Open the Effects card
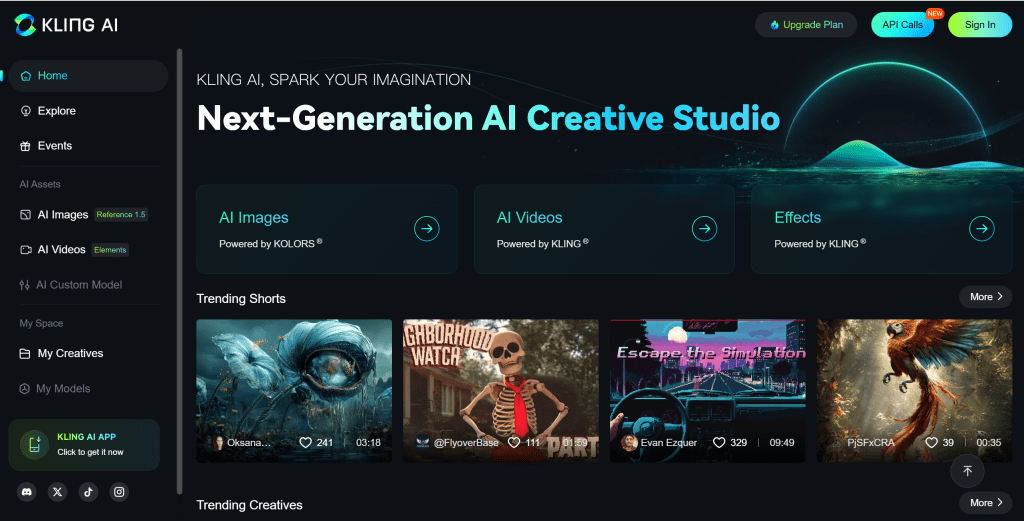This screenshot has height=521, width=1024. click(882, 229)
